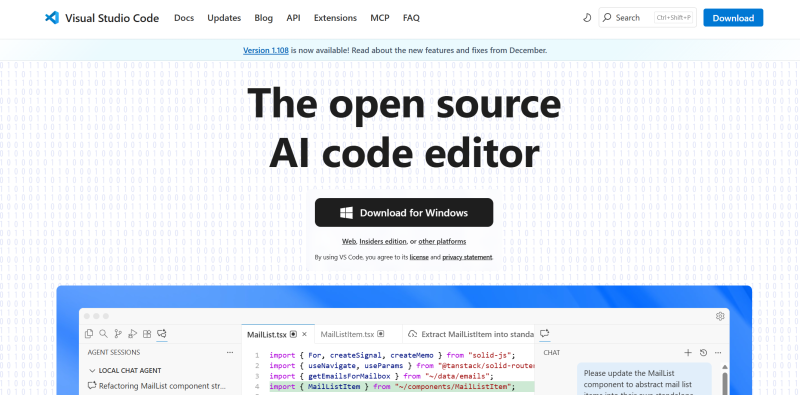Viewport: 800px width, 395px height.
Task: Click code line importing "~/data/emails"
Action: (x=381, y=376)
